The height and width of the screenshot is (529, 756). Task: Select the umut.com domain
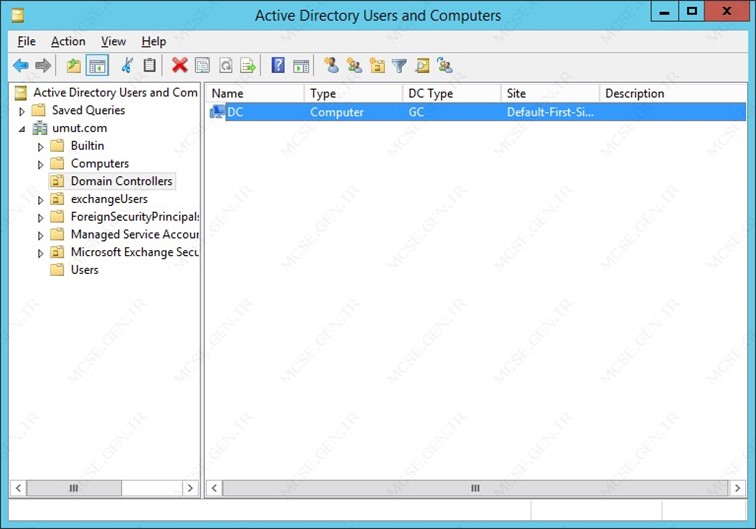pos(80,128)
